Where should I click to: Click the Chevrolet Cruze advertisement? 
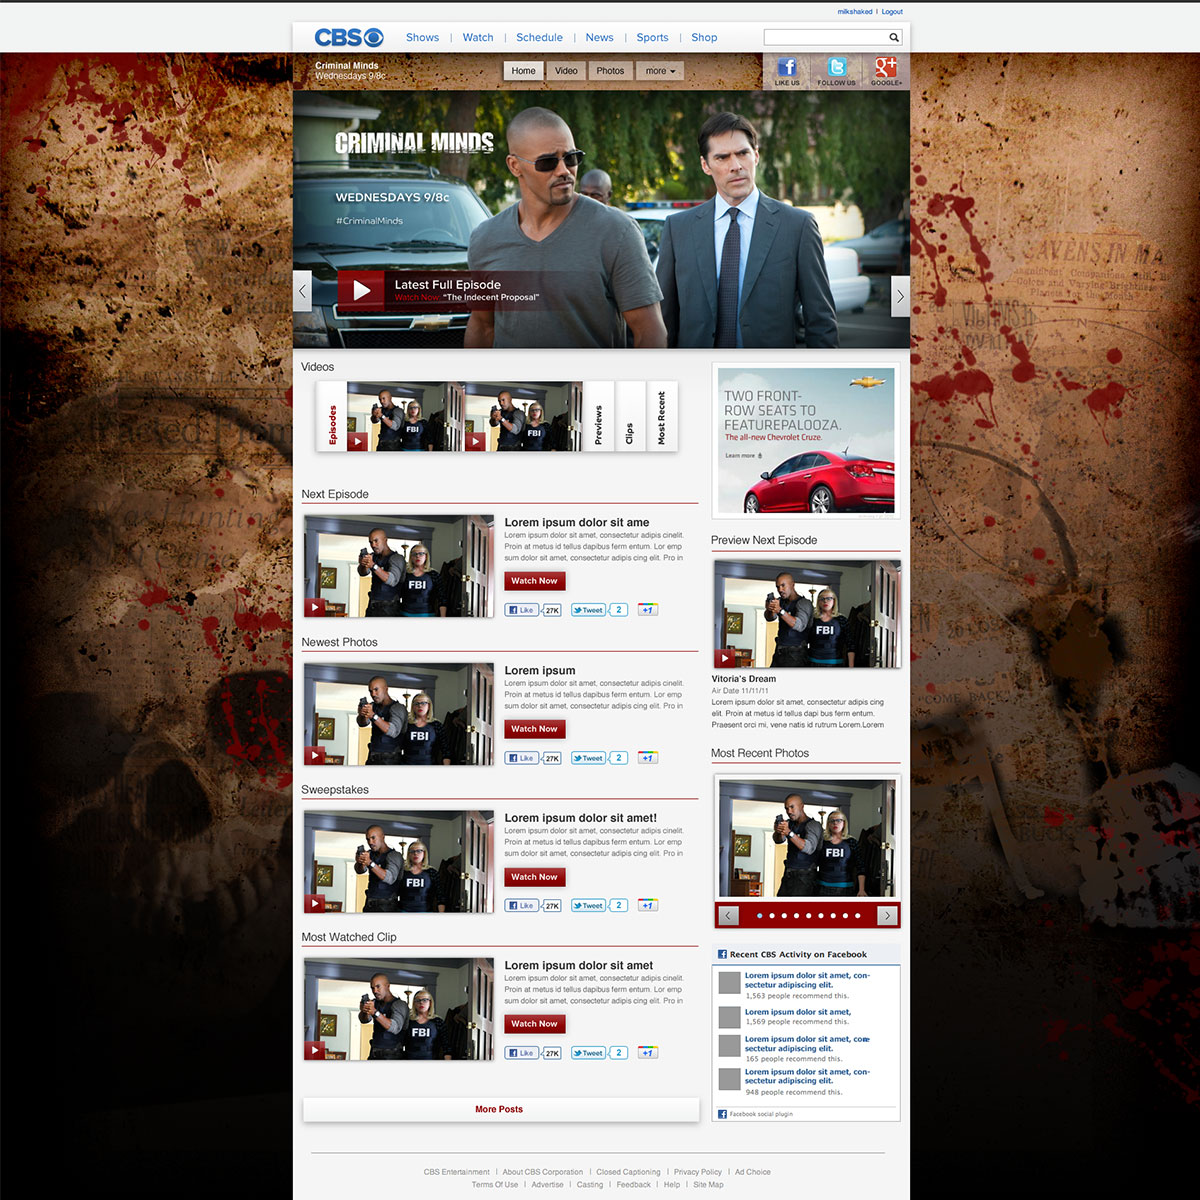tap(806, 441)
